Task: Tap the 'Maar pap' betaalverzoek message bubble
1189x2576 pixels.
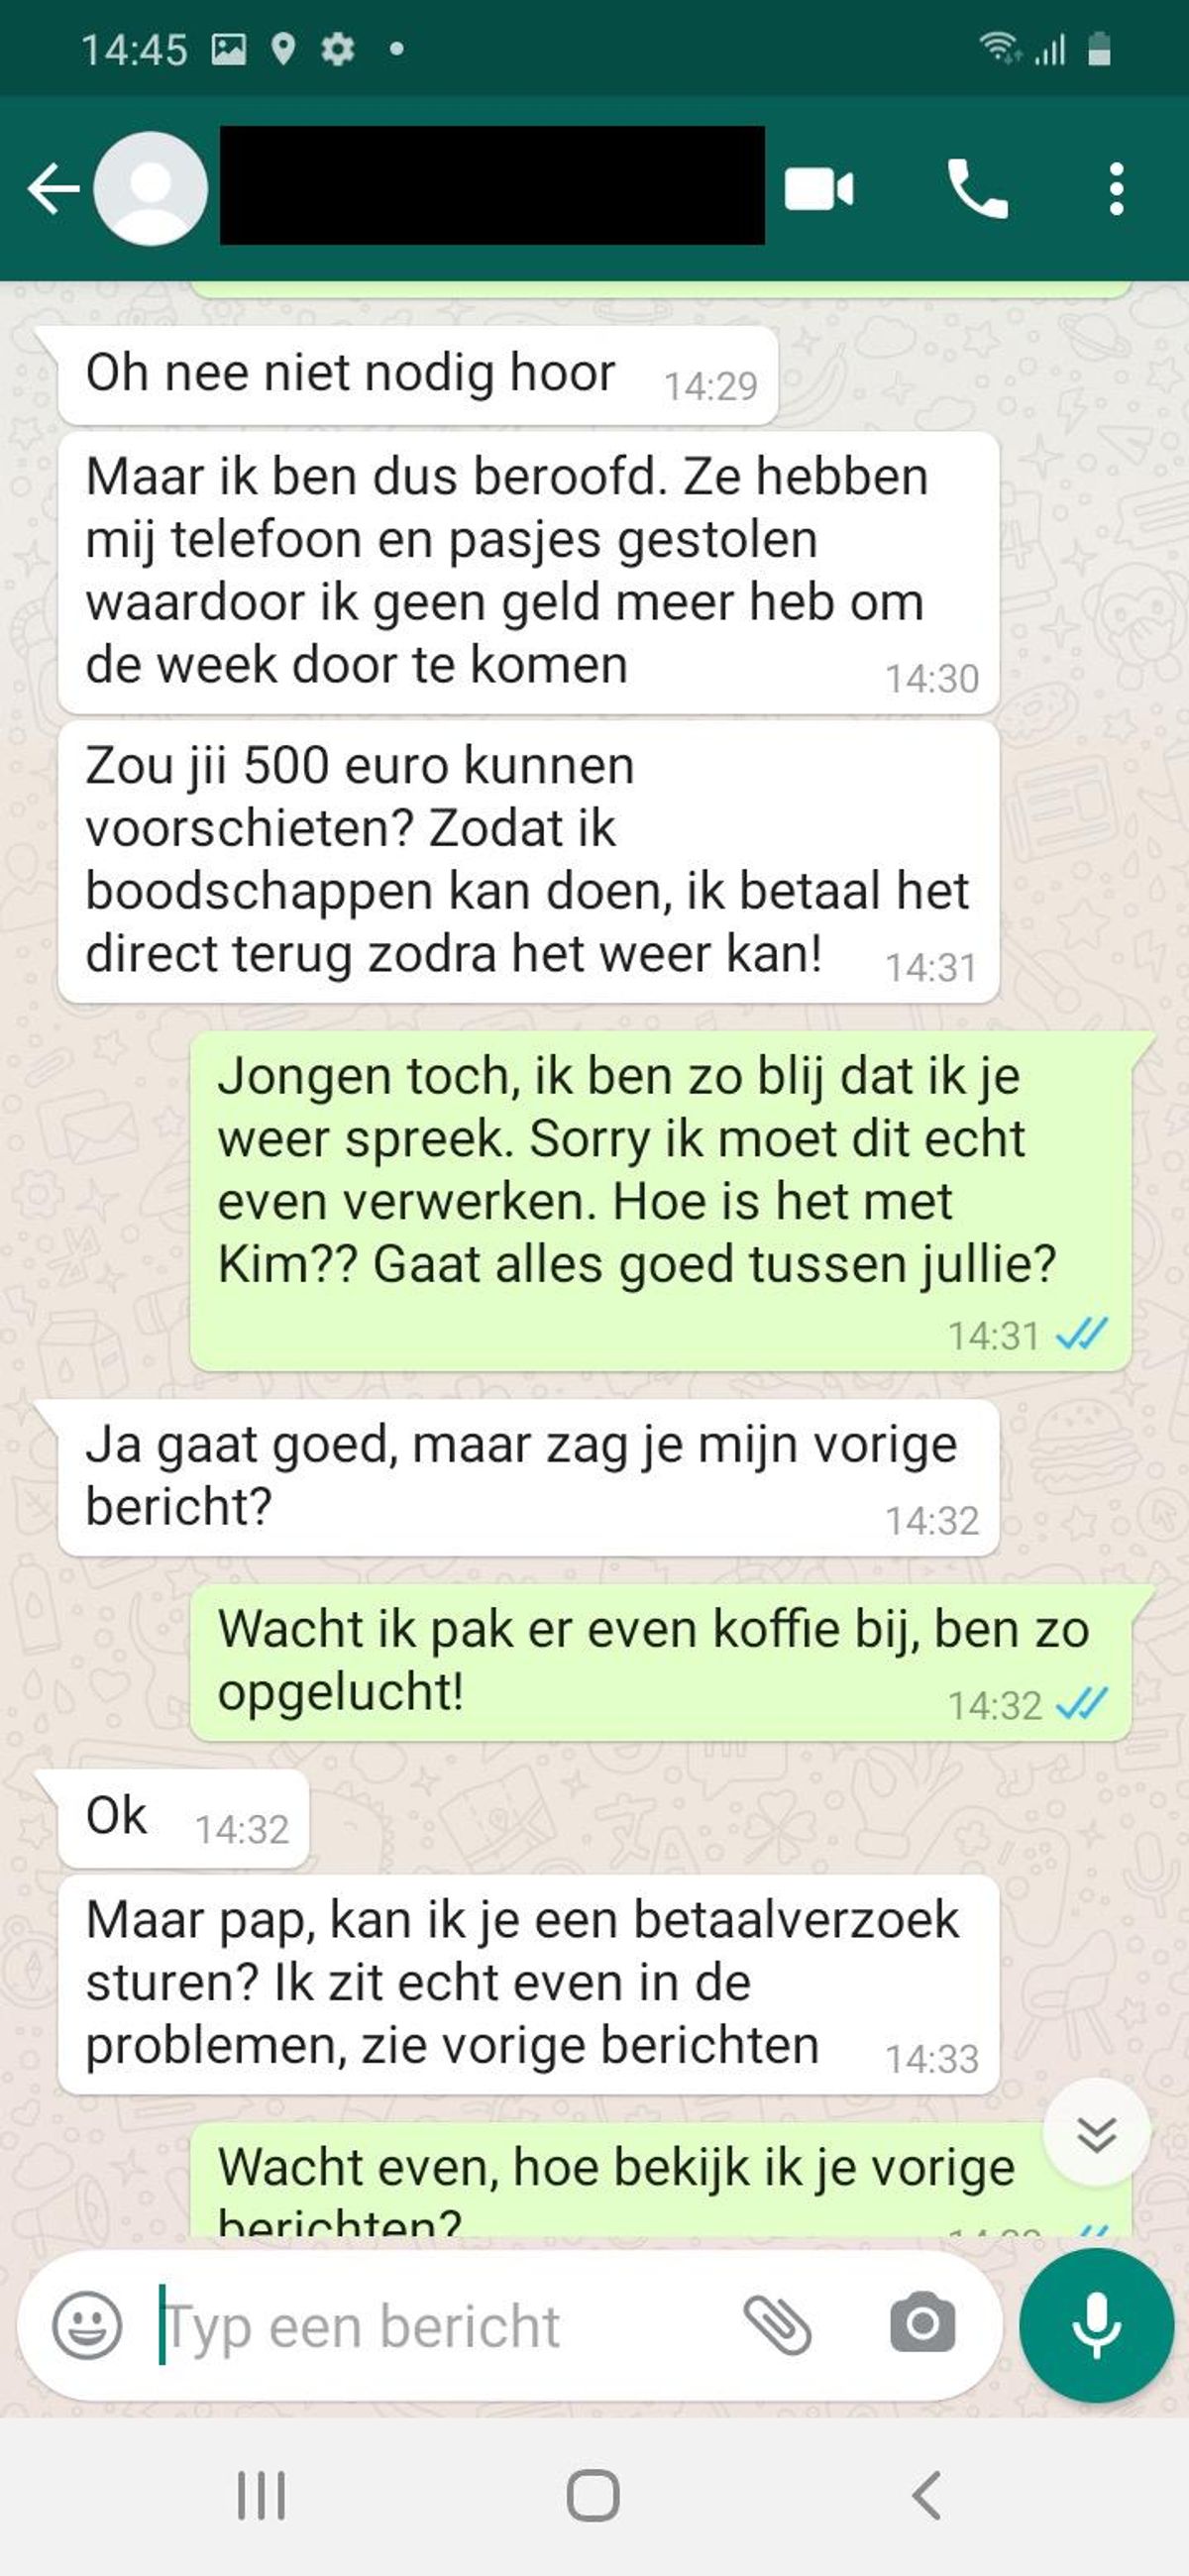Action: [529, 1984]
